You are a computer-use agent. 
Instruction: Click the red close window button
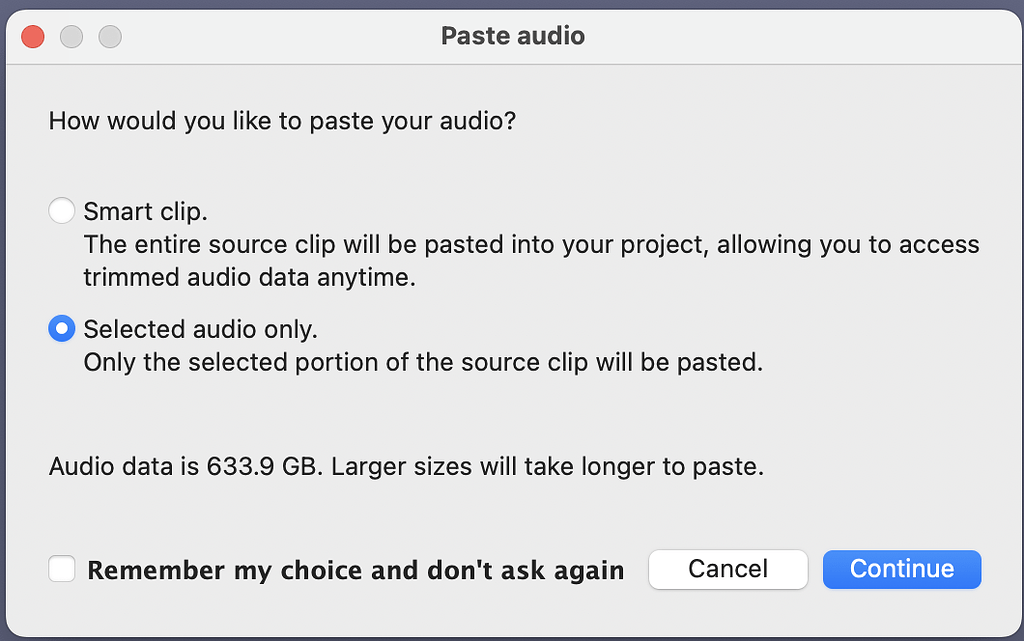click(x=31, y=36)
